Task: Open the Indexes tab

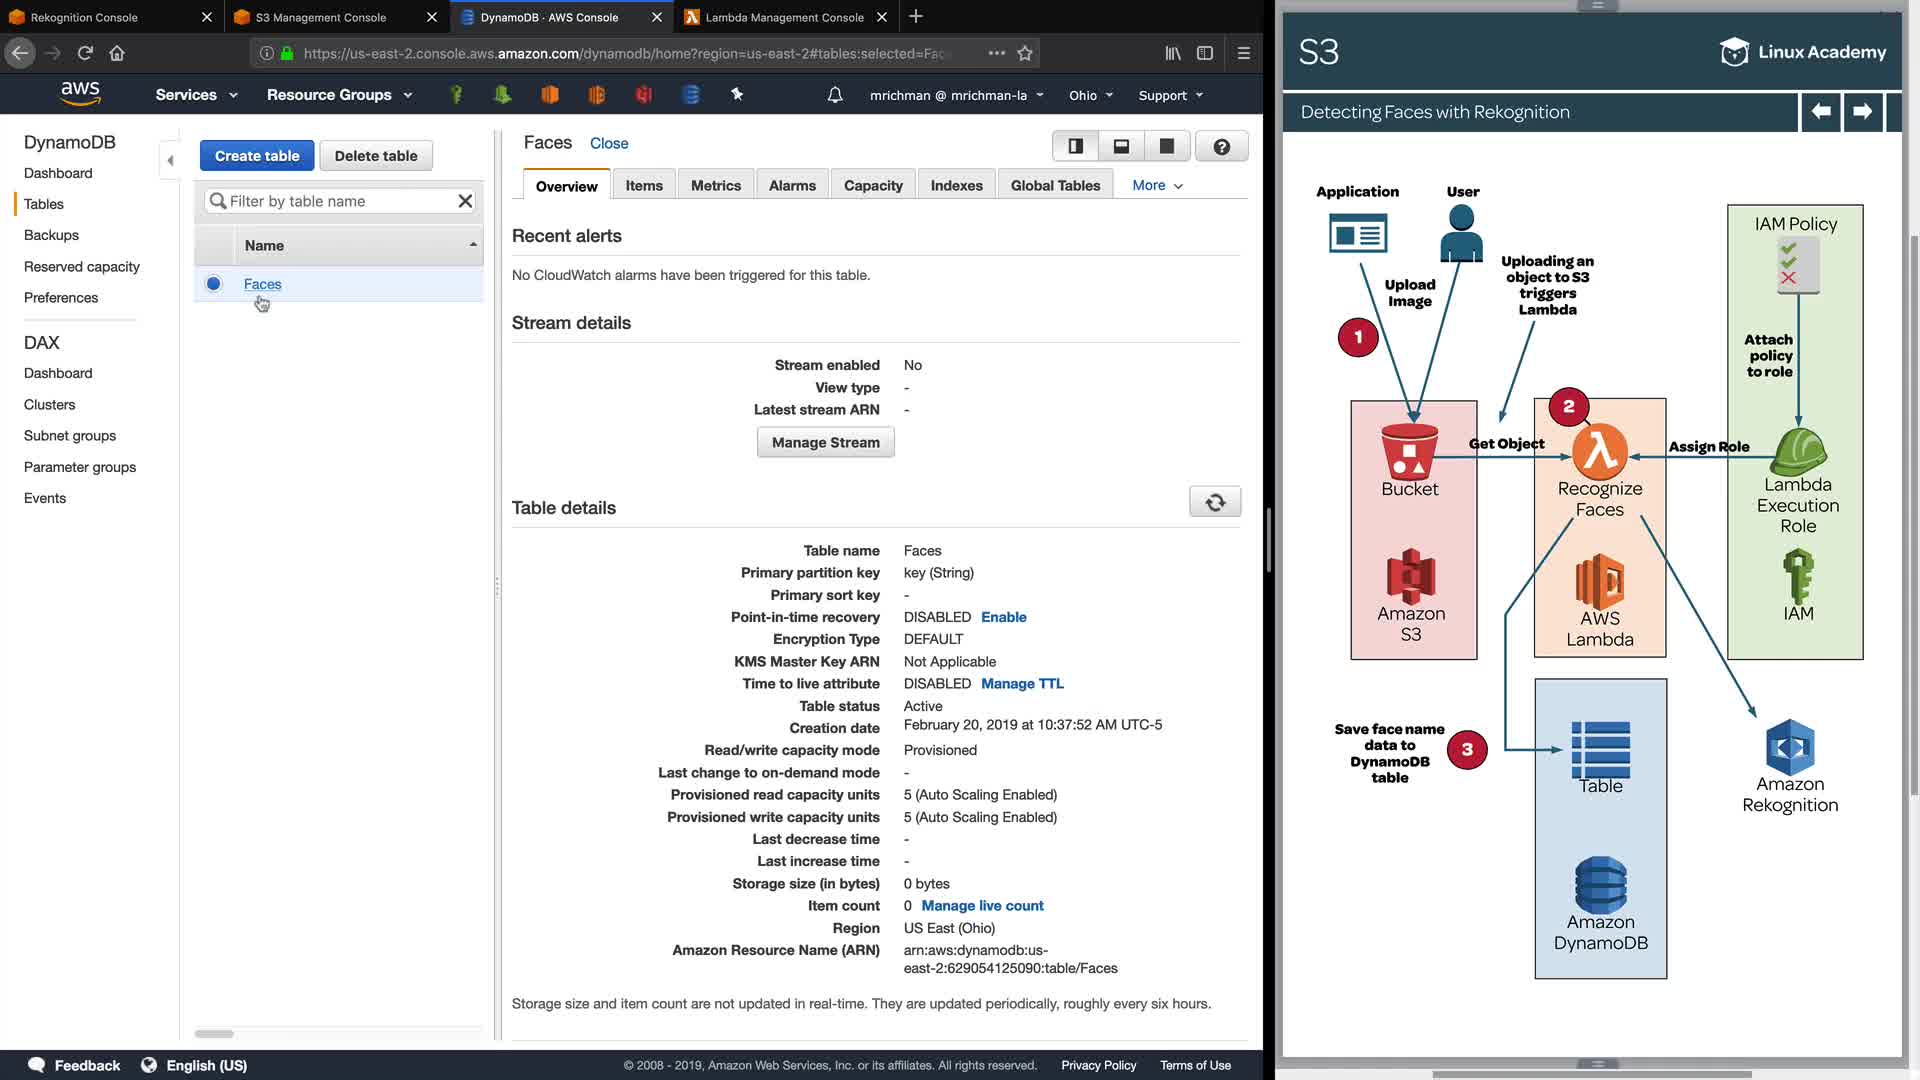Action: [956, 186]
